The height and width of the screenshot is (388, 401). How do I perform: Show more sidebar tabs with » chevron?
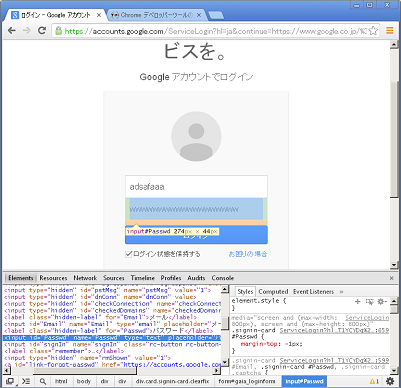click(x=341, y=292)
